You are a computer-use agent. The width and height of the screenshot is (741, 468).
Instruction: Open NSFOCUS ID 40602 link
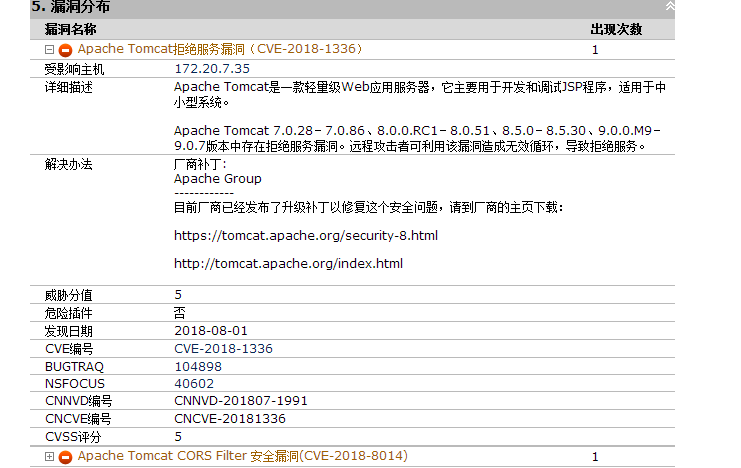(x=194, y=383)
